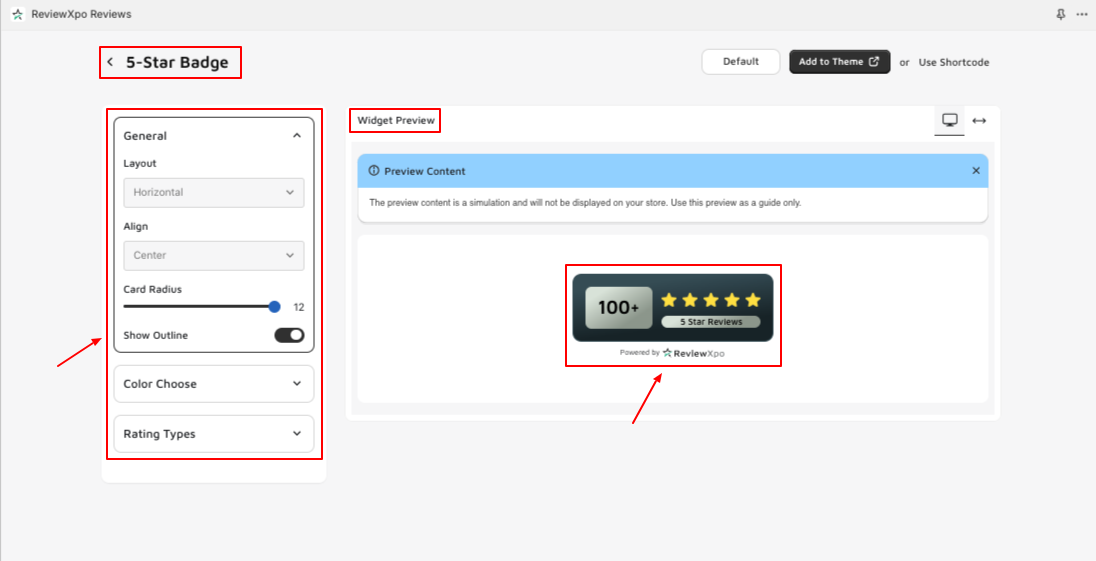Viewport: 1096px width, 561px height.
Task: Collapse the General section
Action: (297, 136)
